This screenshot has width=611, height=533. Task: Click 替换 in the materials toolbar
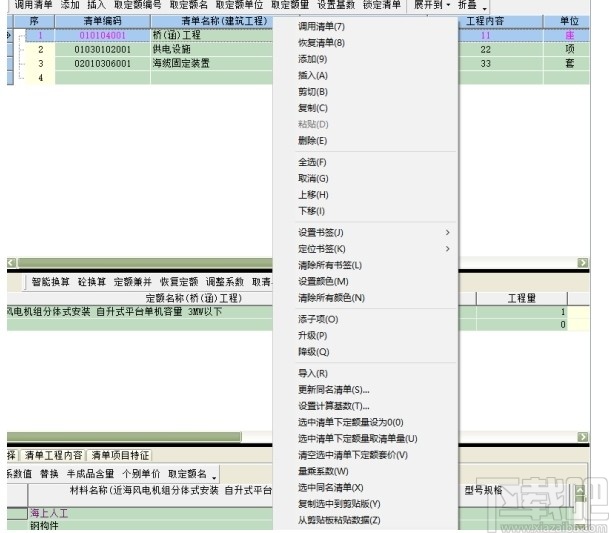click(49, 474)
